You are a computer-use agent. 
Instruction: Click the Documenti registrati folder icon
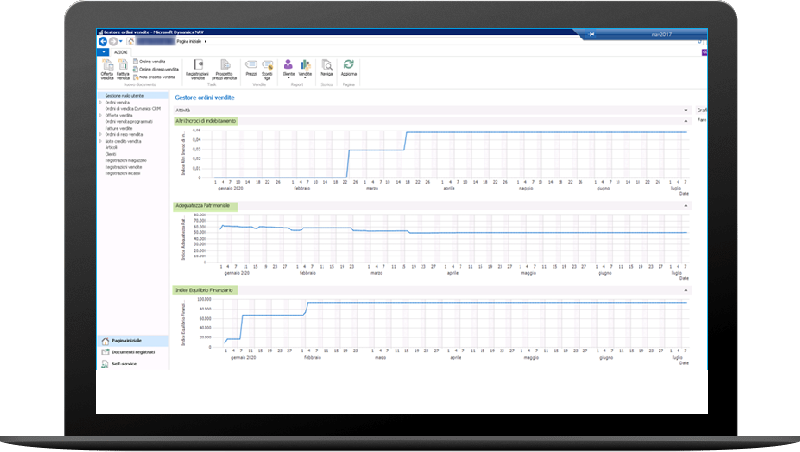pos(105,352)
